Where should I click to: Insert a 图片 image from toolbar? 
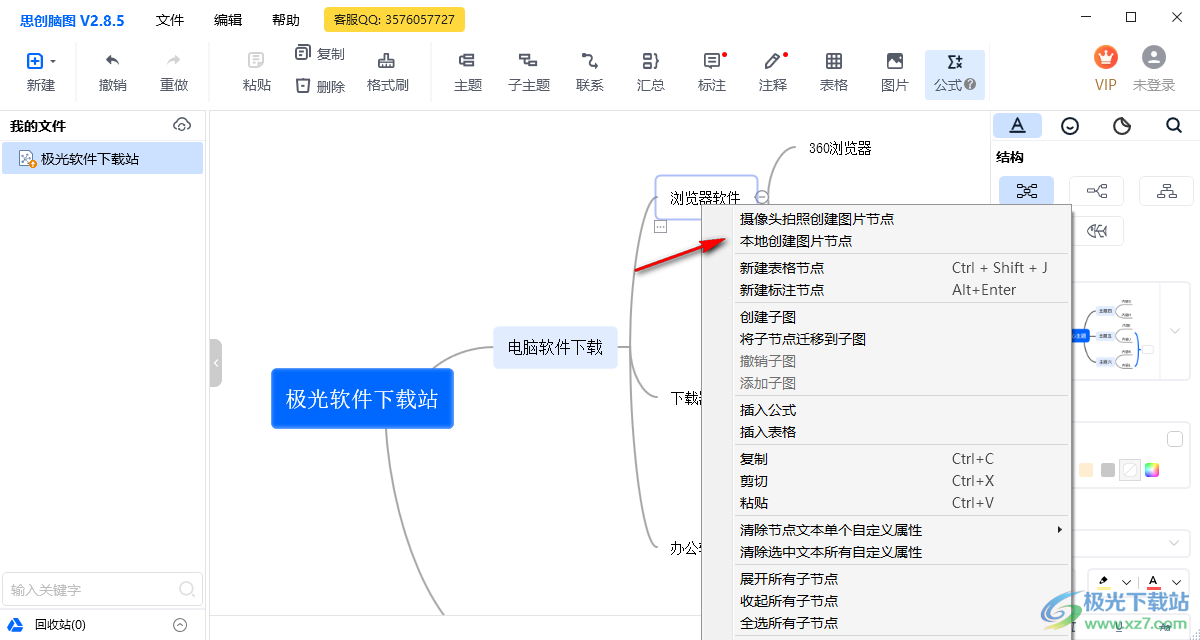(x=895, y=73)
